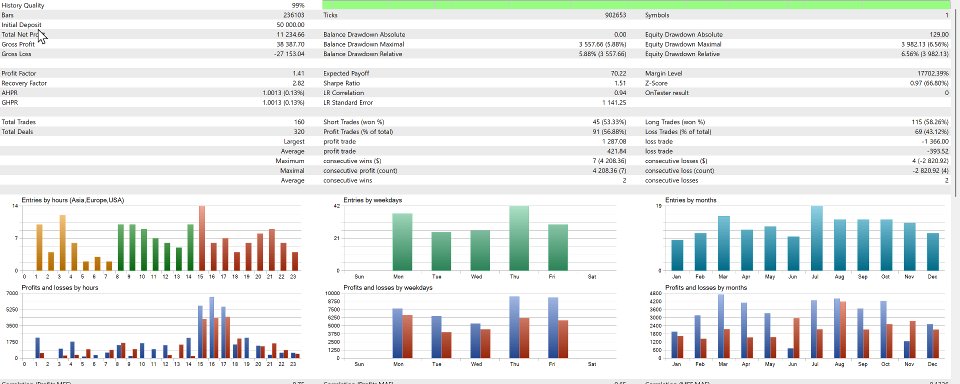Select the Z-Score value 0.97 (66.80%)

[929, 83]
